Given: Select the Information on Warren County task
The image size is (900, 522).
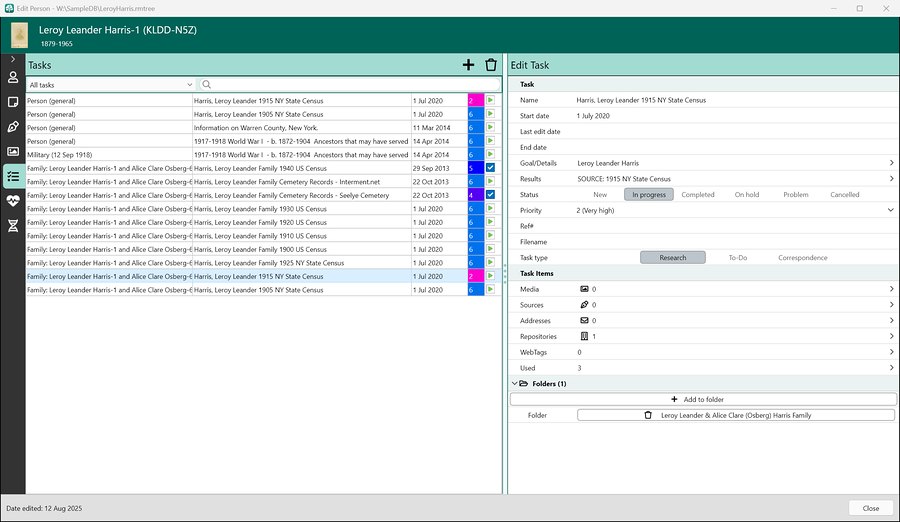Looking at the screenshot, I should 263,127.
